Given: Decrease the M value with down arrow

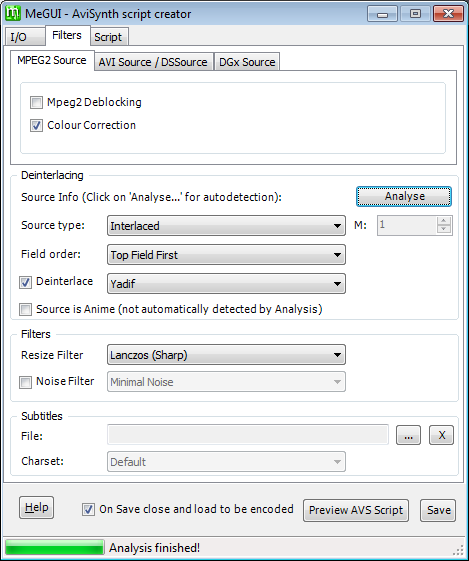Looking at the screenshot, I should click(444, 229).
